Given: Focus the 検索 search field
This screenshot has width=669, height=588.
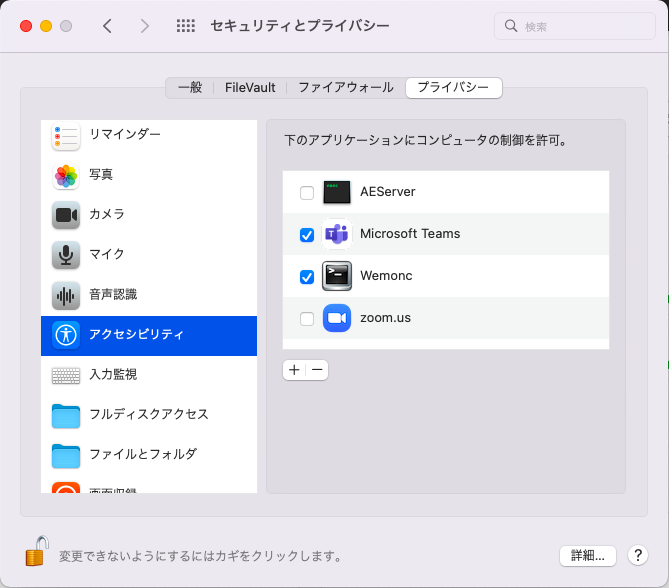Looking at the screenshot, I should 575,26.
